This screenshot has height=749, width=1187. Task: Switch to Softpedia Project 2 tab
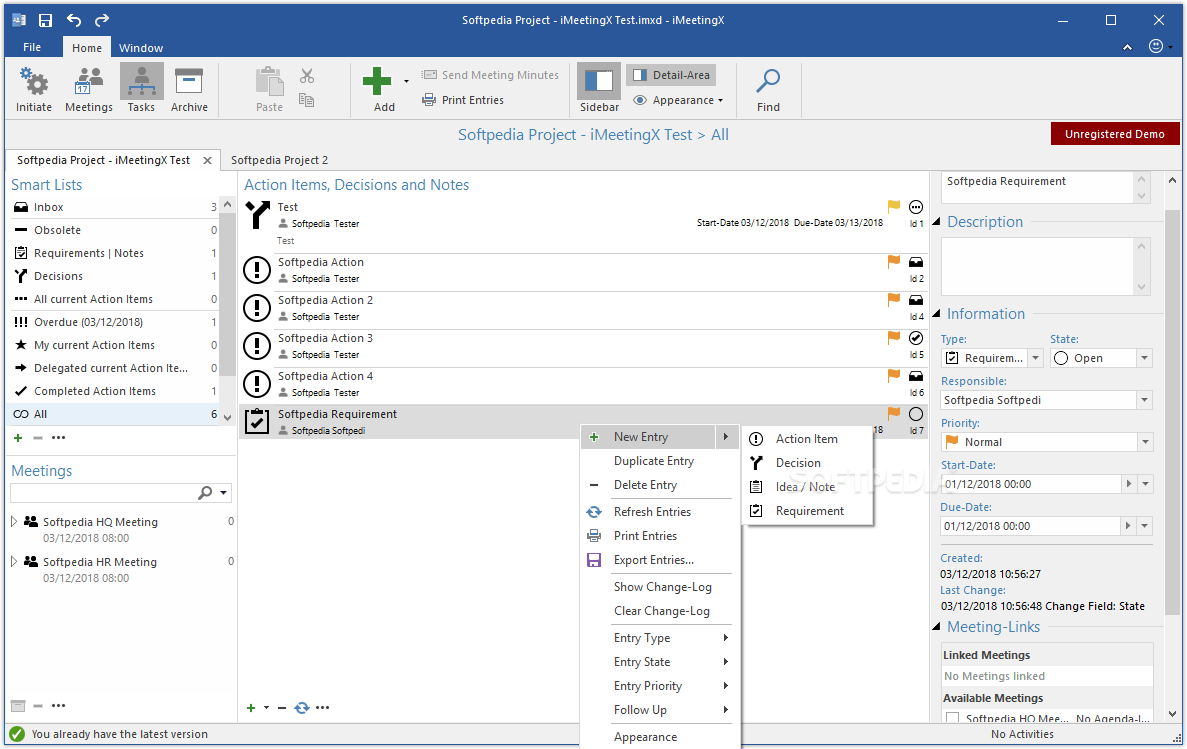[279, 160]
